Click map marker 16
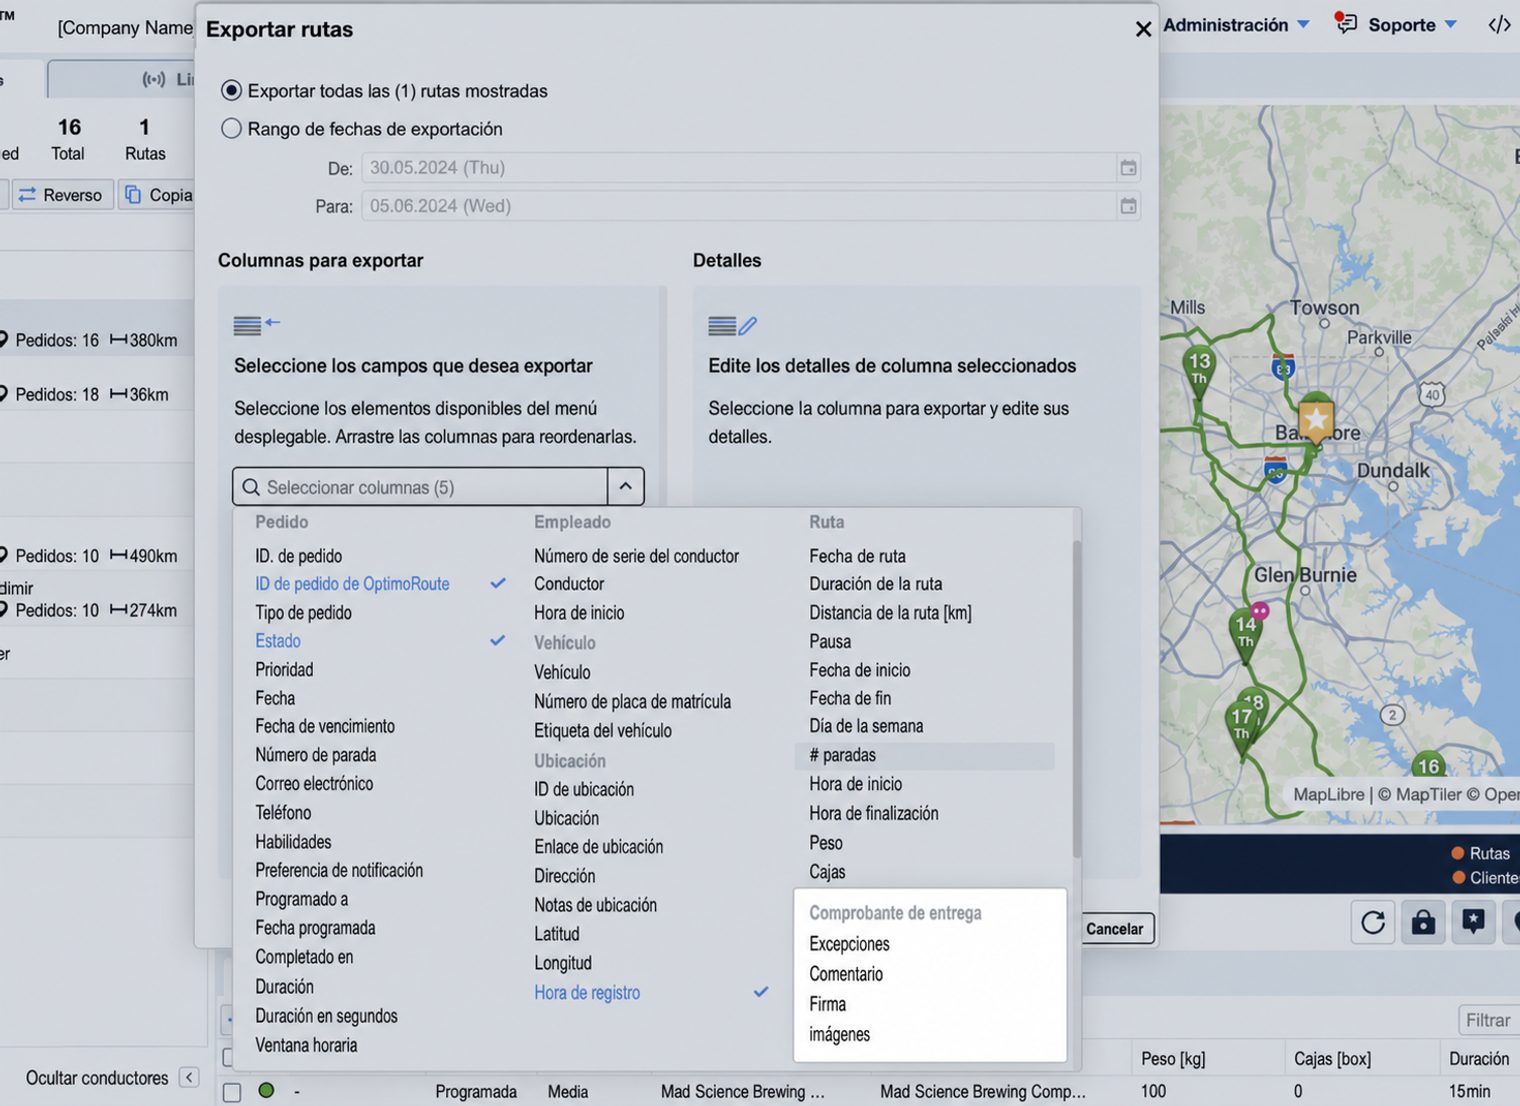 pyautogui.click(x=1428, y=765)
